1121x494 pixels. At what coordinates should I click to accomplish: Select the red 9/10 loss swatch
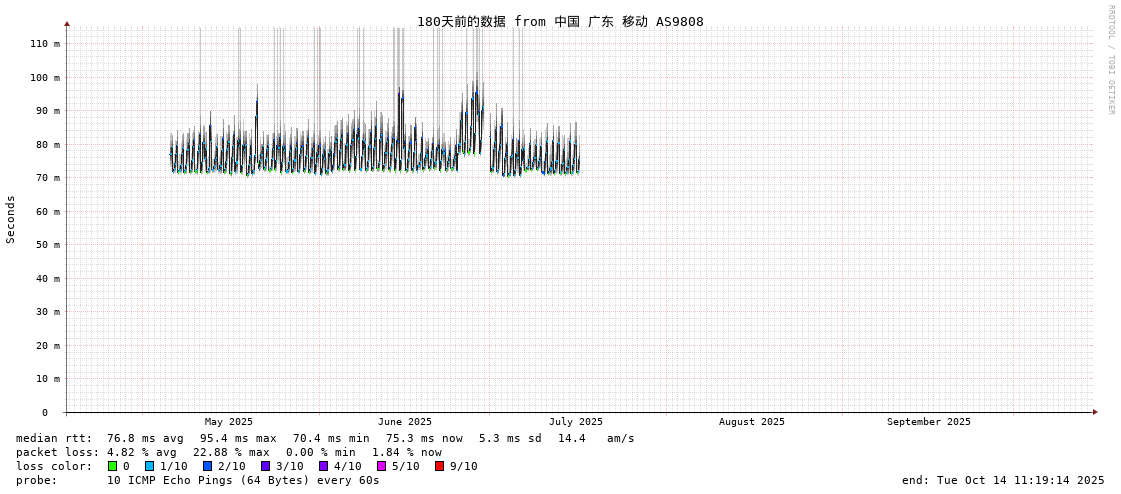tap(440, 466)
